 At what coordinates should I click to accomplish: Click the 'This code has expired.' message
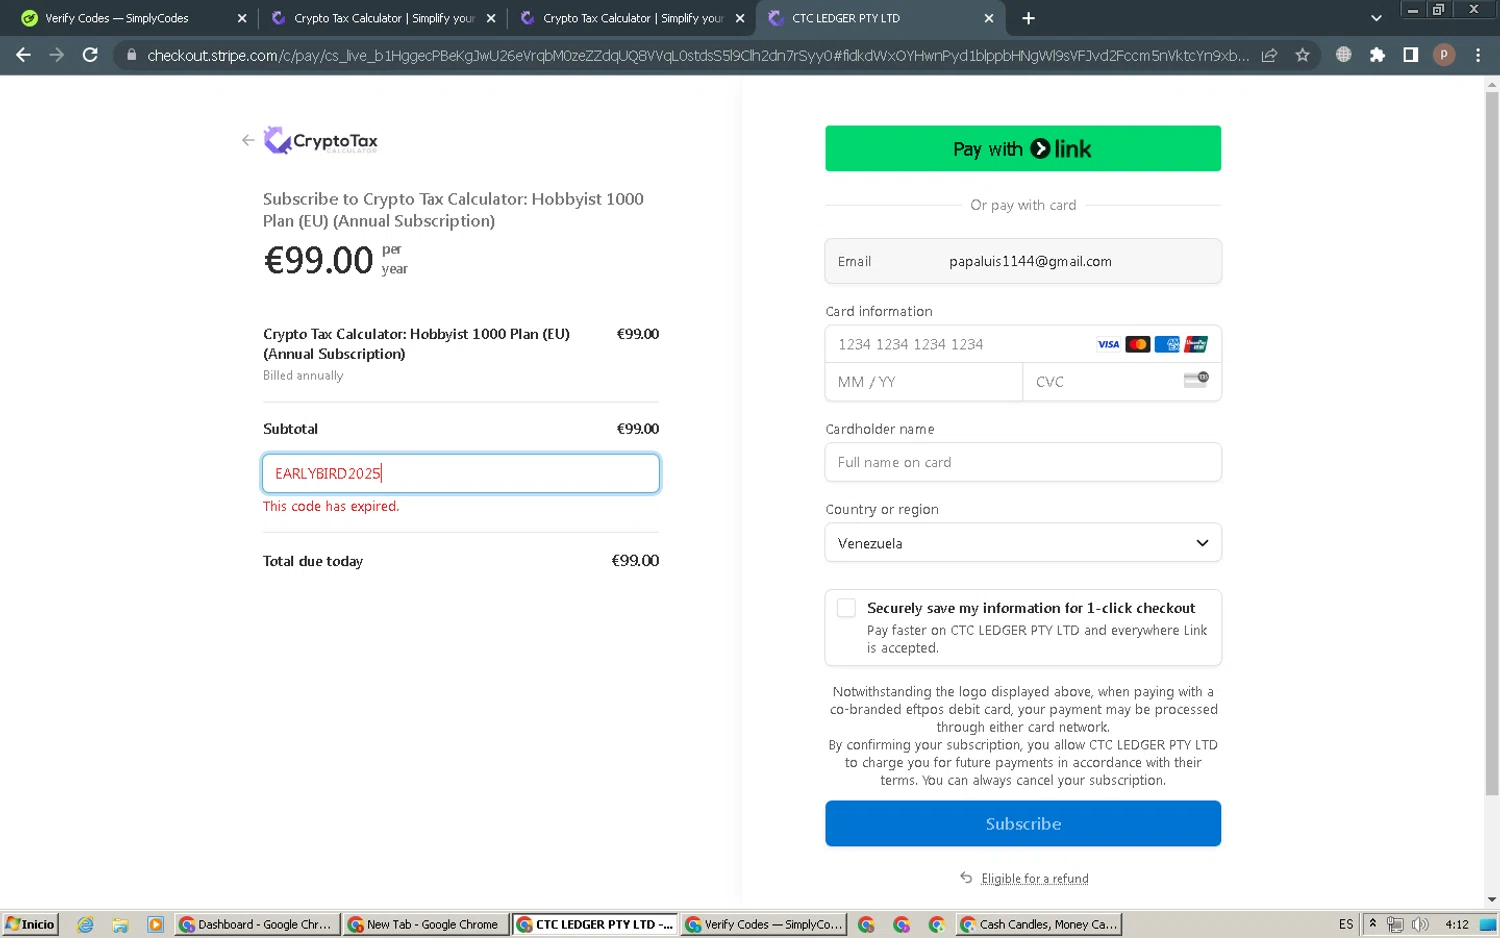click(x=331, y=506)
